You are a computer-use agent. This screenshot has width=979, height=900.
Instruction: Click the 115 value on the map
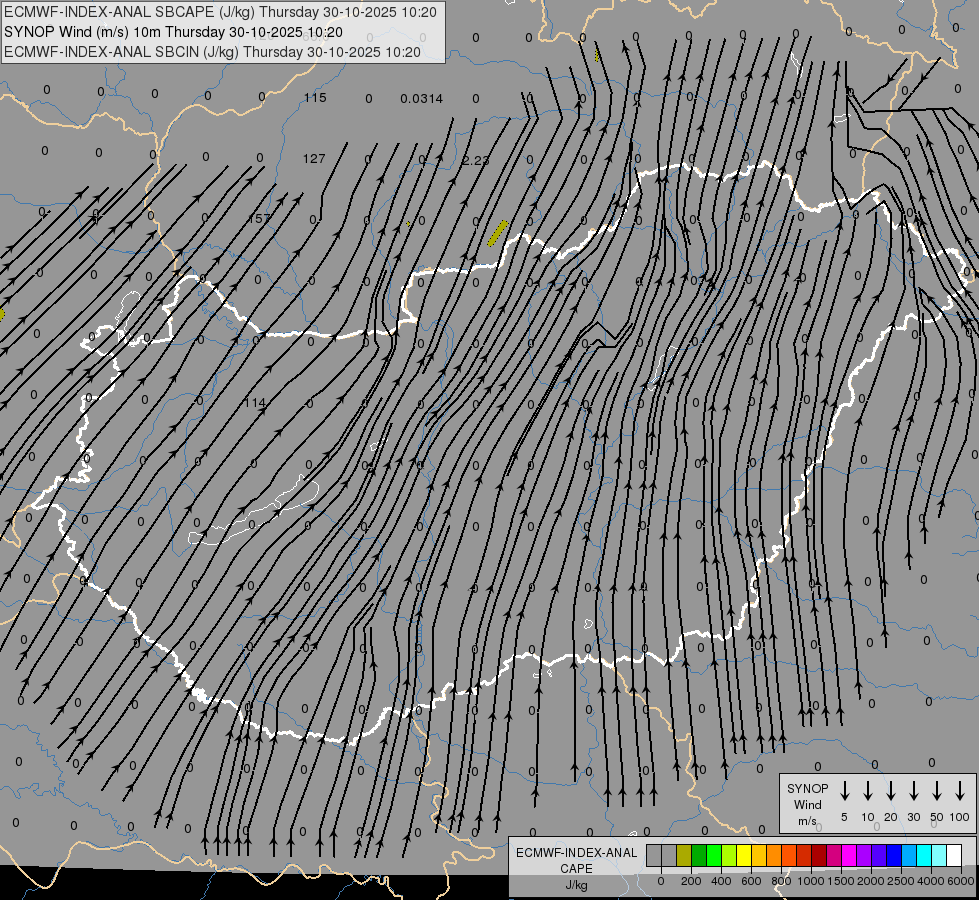tap(315, 97)
